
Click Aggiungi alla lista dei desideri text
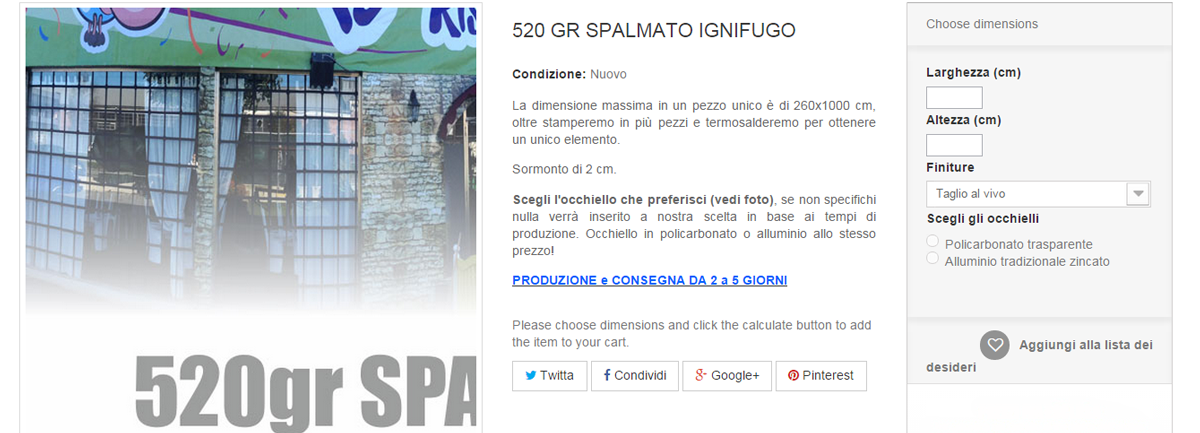[x=1039, y=355]
